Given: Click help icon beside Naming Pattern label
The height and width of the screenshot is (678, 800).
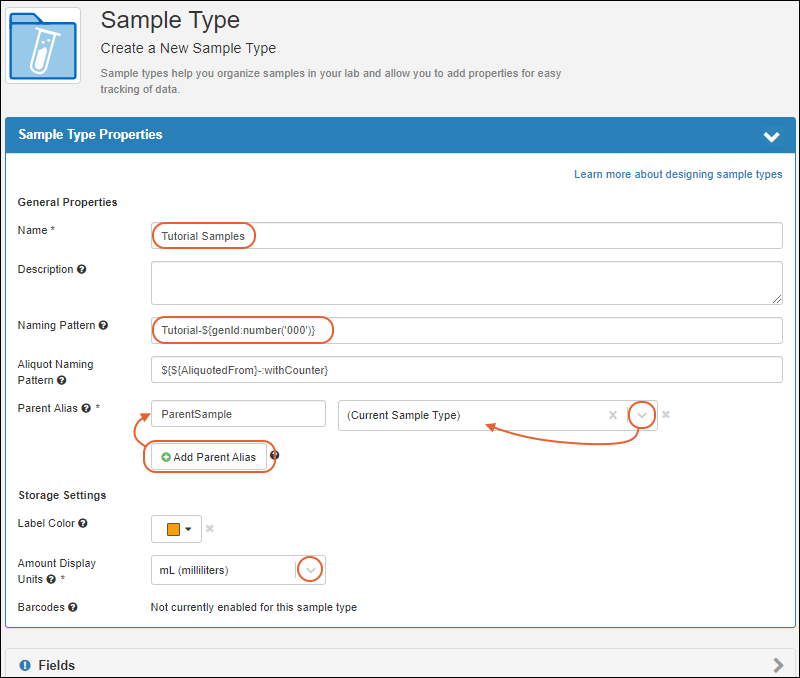Looking at the screenshot, I should click(x=103, y=326).
